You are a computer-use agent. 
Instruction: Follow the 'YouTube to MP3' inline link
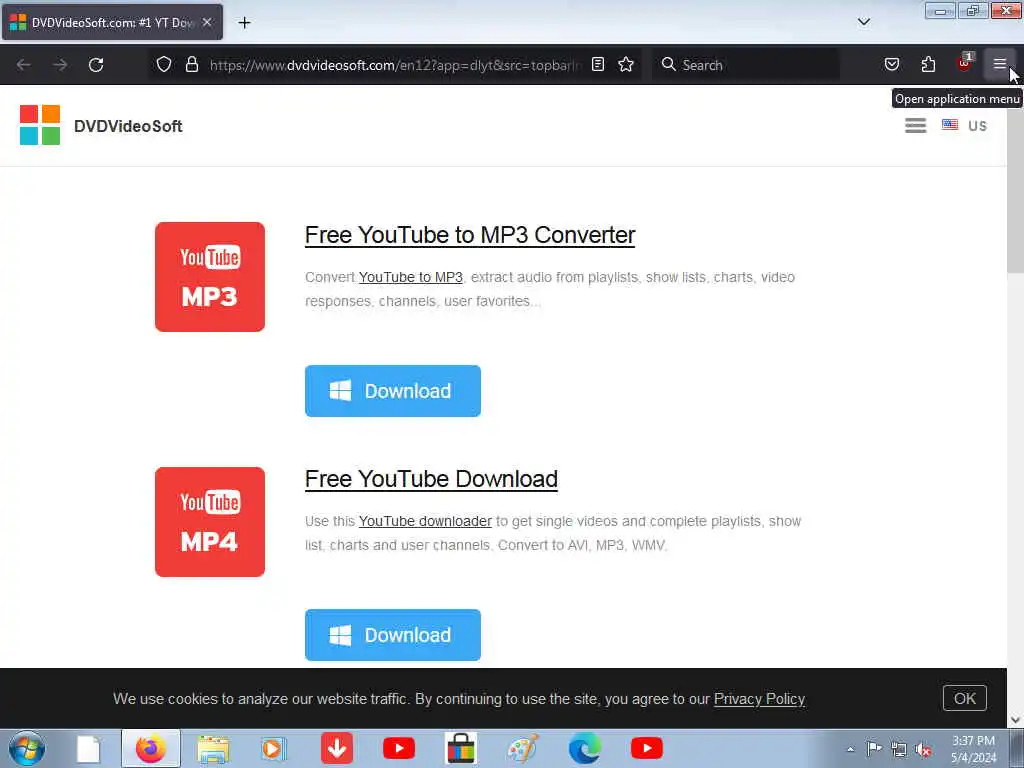tap(411, 277)
